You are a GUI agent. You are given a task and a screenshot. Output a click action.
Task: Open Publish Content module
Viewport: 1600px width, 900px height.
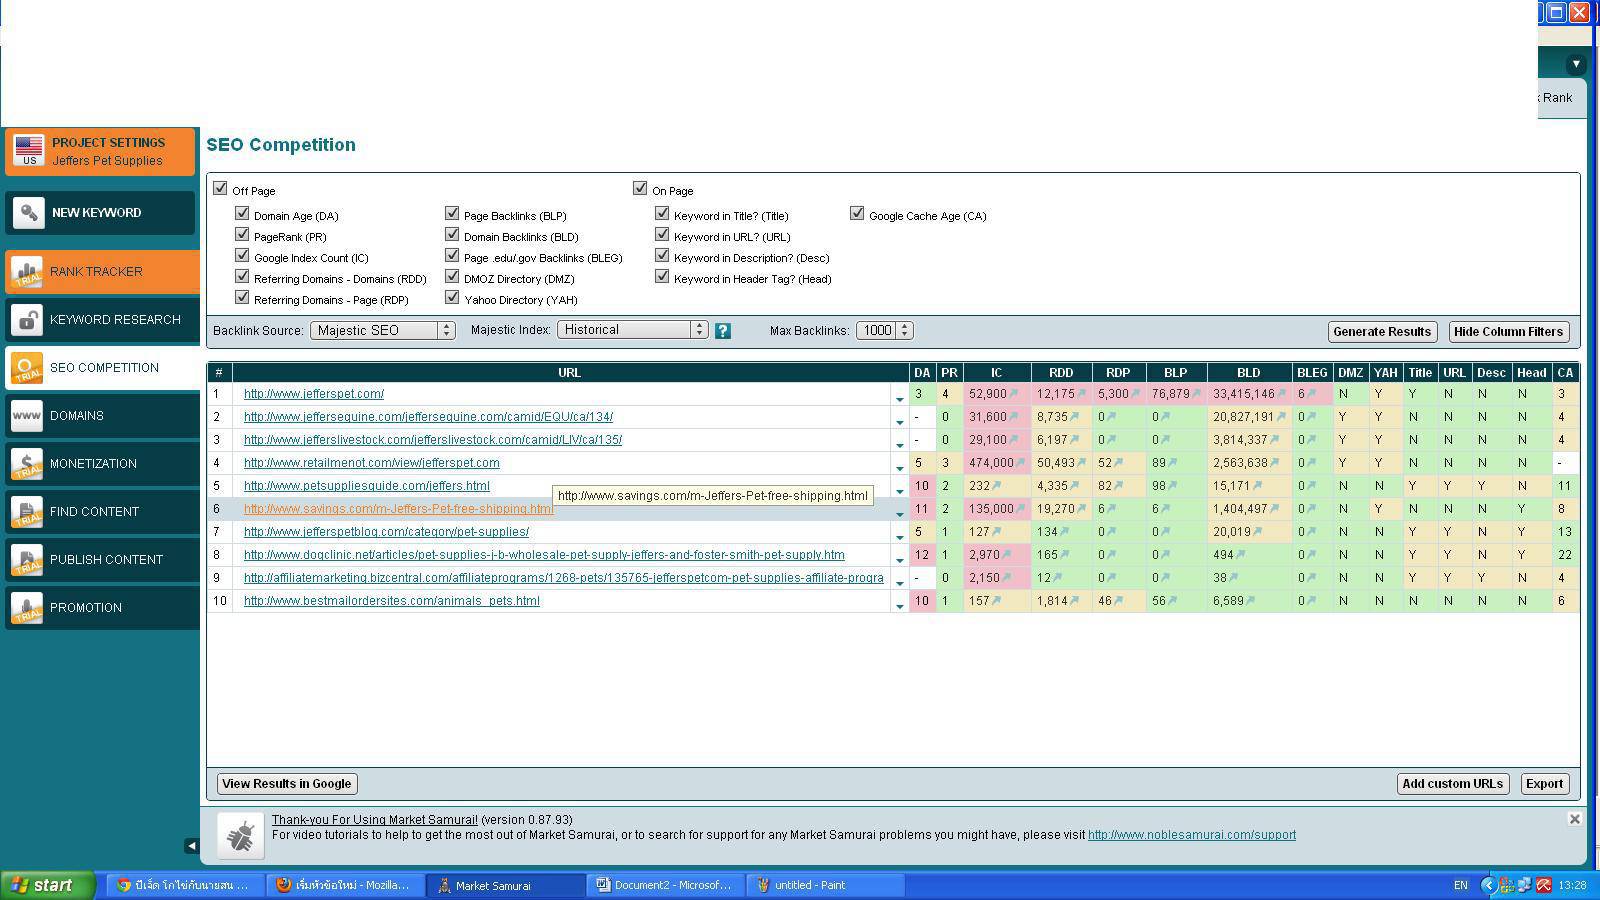click(100, 560)
